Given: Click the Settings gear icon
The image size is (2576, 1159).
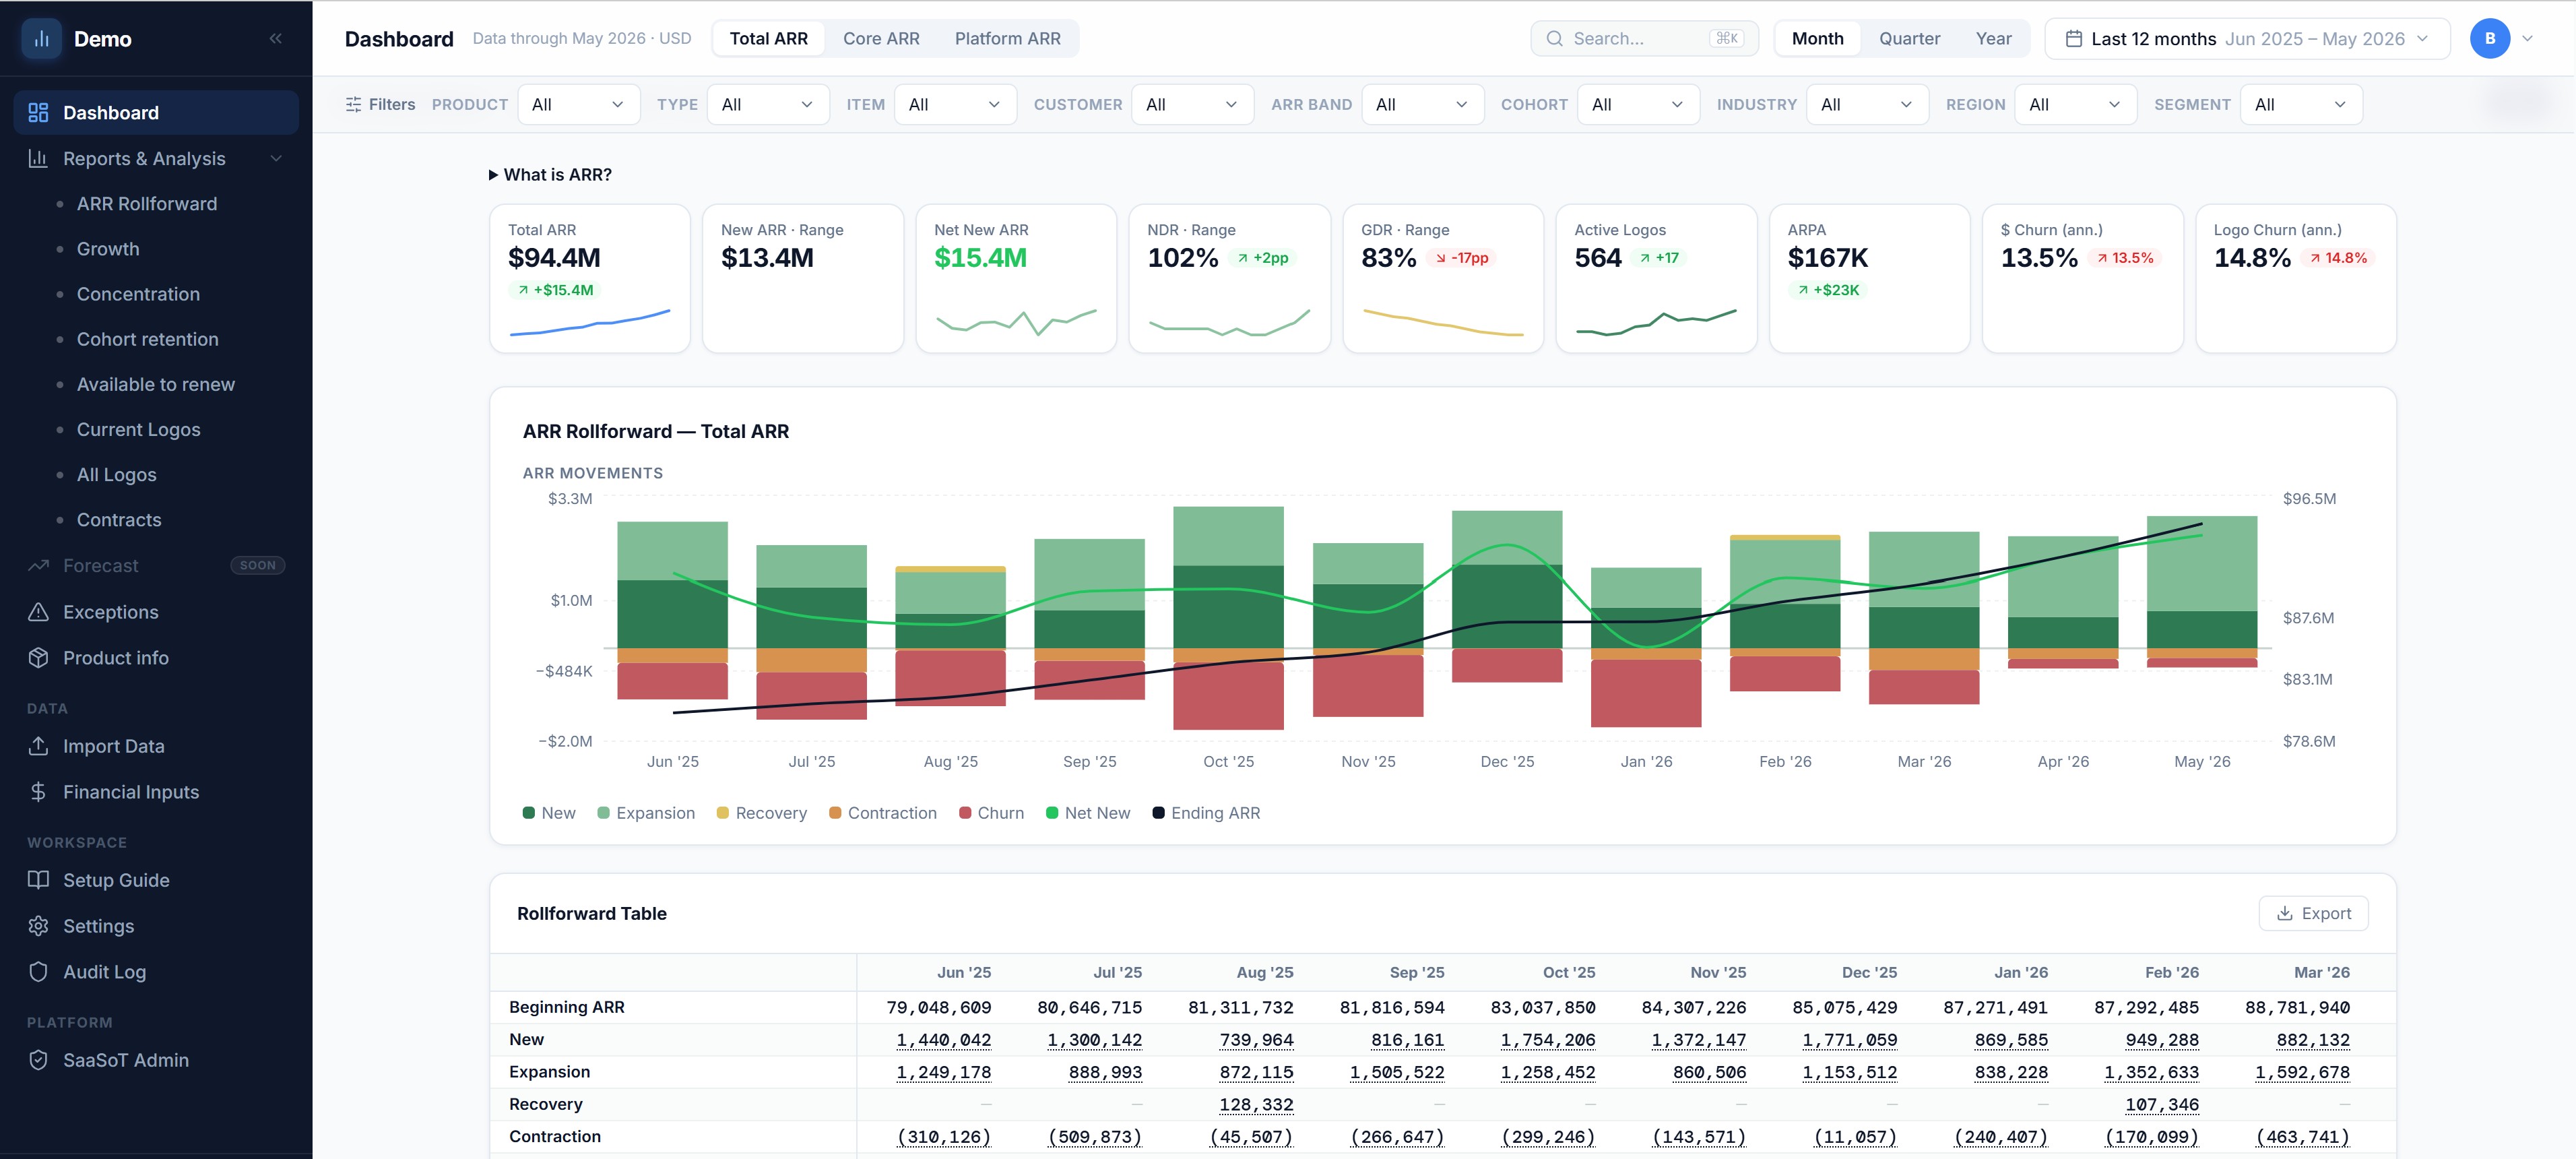Looking at the screenshot, I should pyautogui.click(x=38, y=925).
